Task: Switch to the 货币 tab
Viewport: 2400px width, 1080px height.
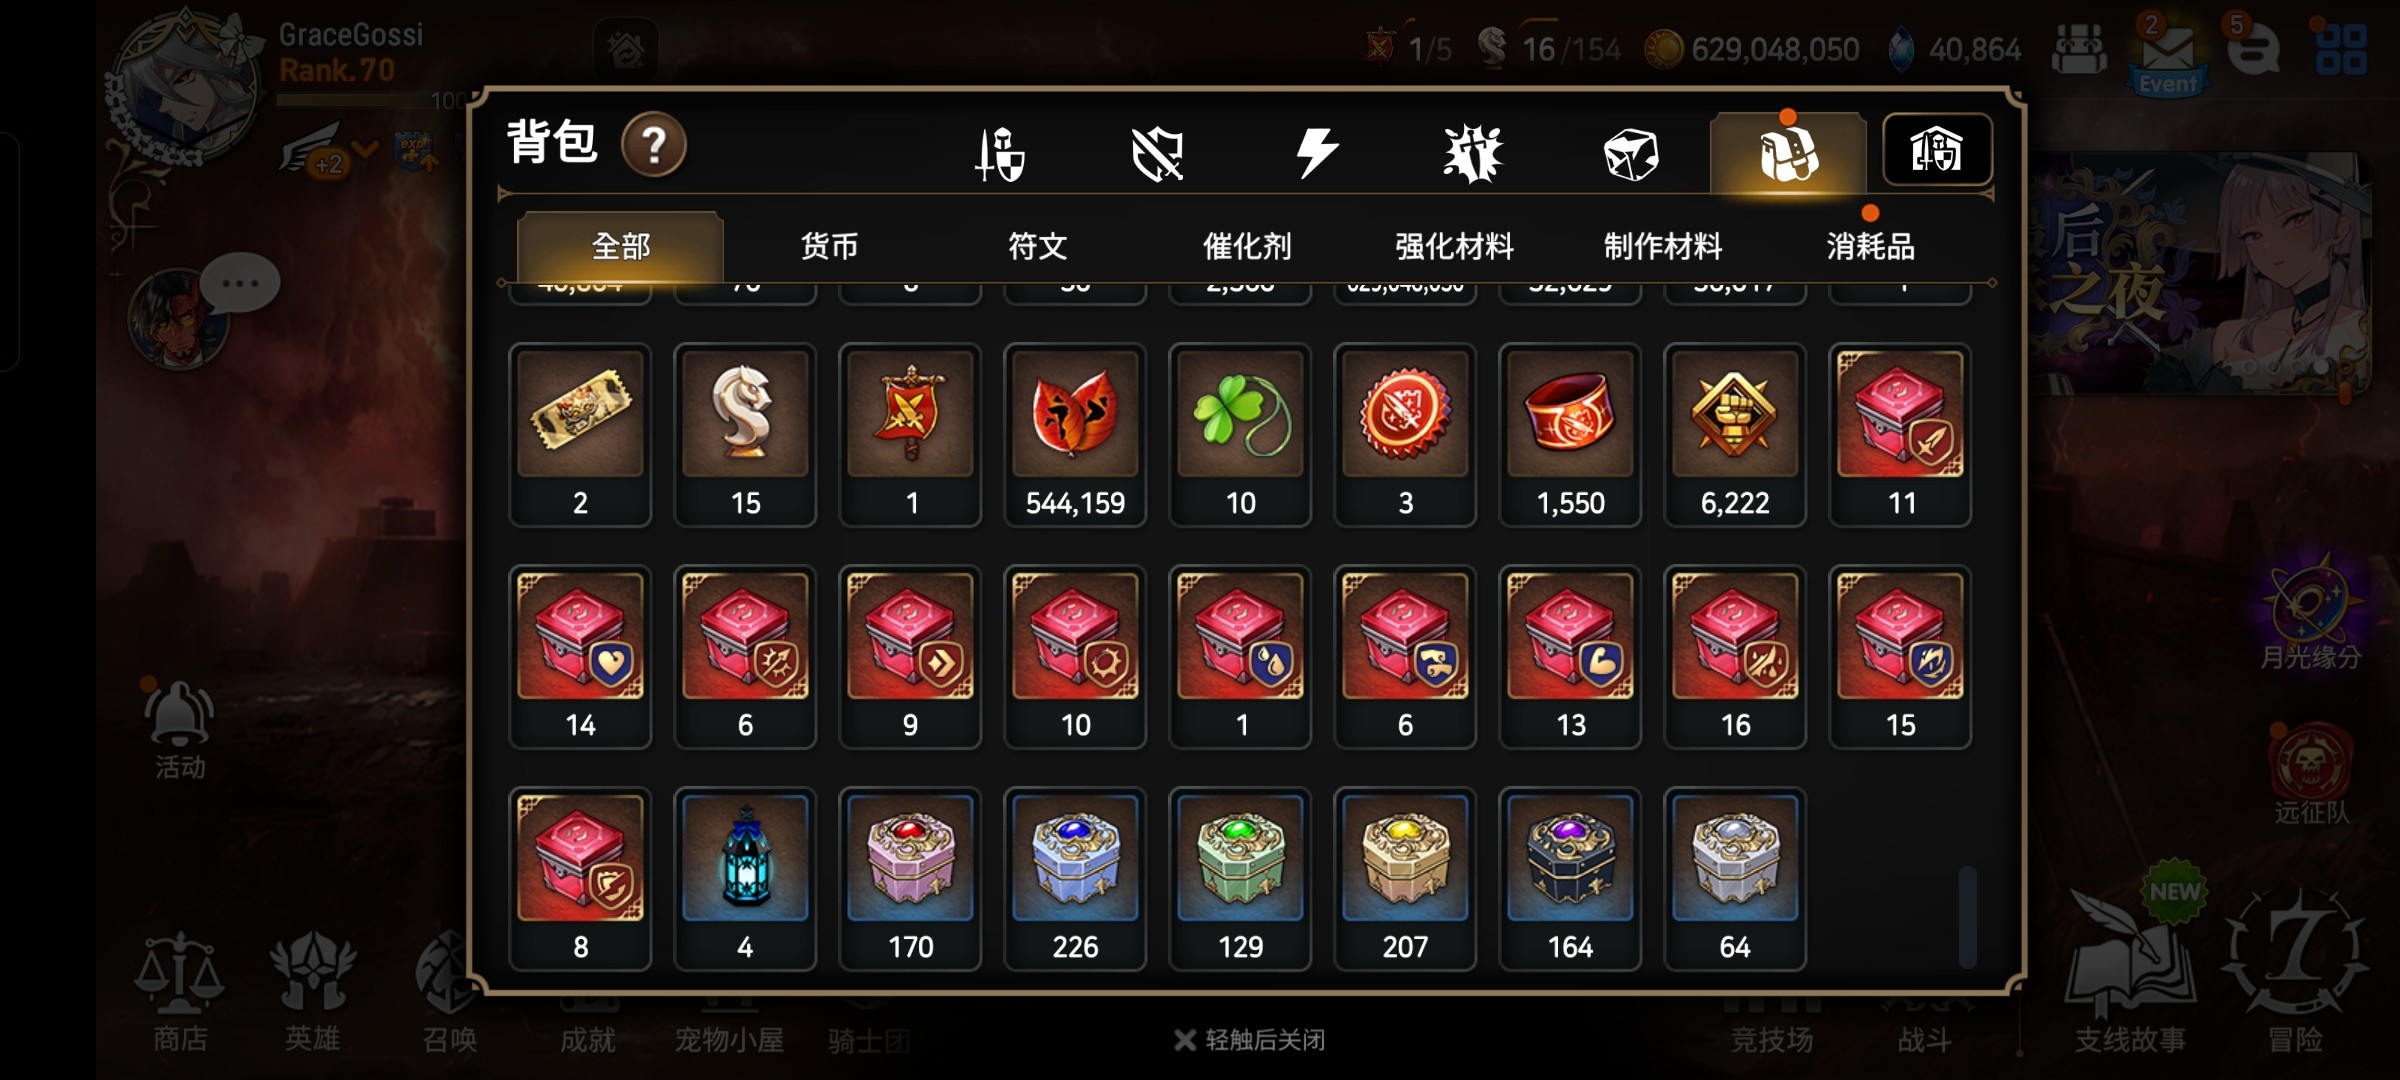Action: pos(829,246)
